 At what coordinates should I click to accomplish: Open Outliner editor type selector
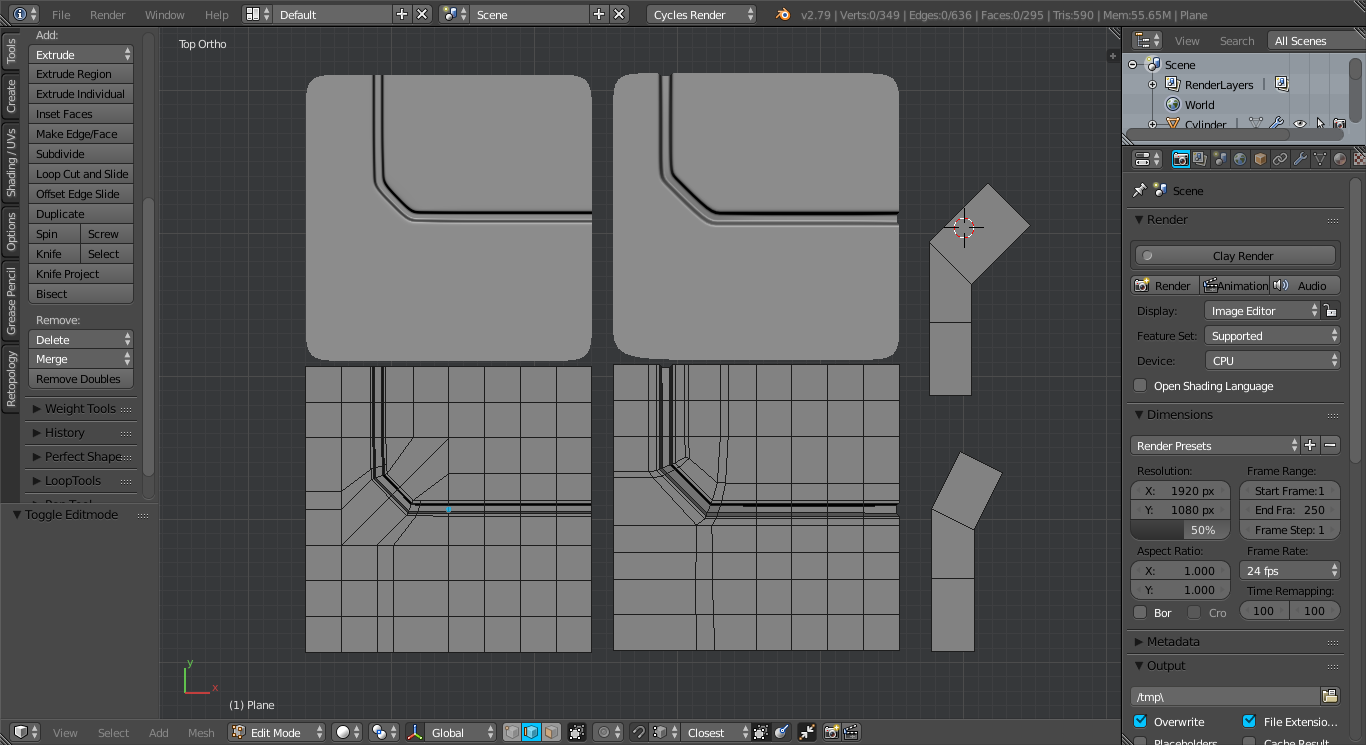[x=1147, y=40]
